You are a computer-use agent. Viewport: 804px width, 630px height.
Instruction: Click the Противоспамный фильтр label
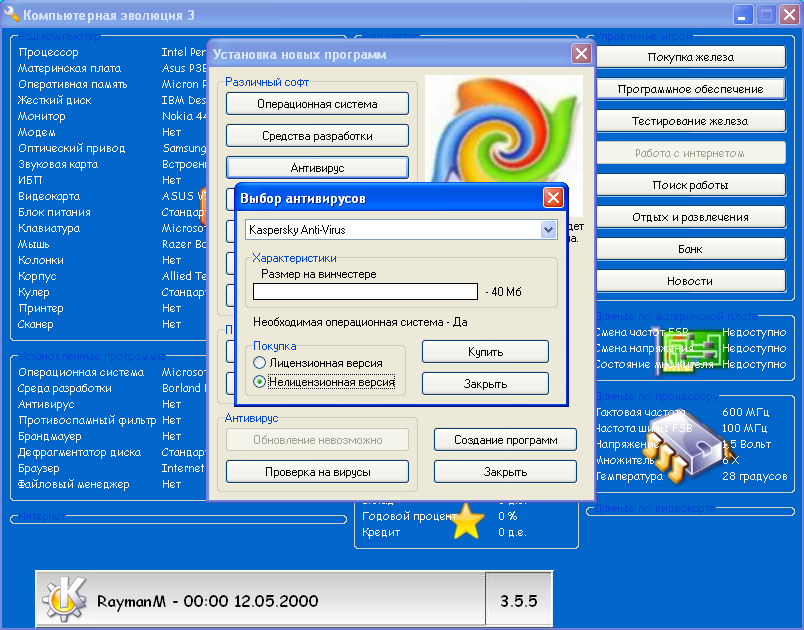(87, 420)
